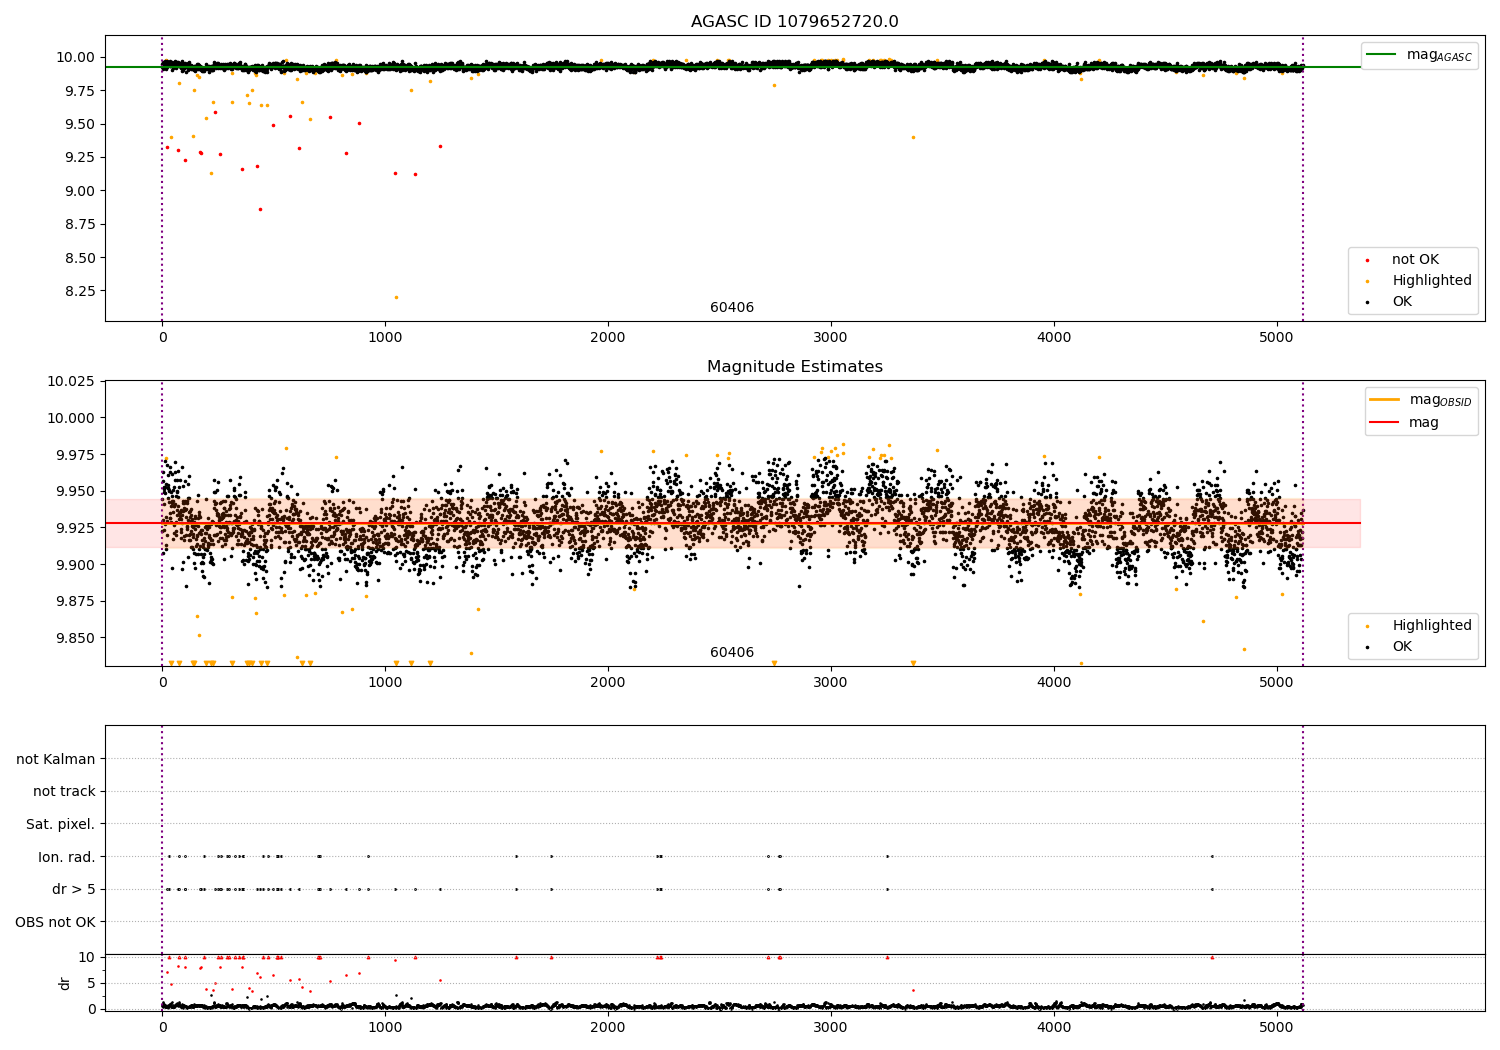The height and width of the screenshot is (1050, 1500).
Task: Click the '10.00' y-axis tick label
Action: (x=76, y=58)
